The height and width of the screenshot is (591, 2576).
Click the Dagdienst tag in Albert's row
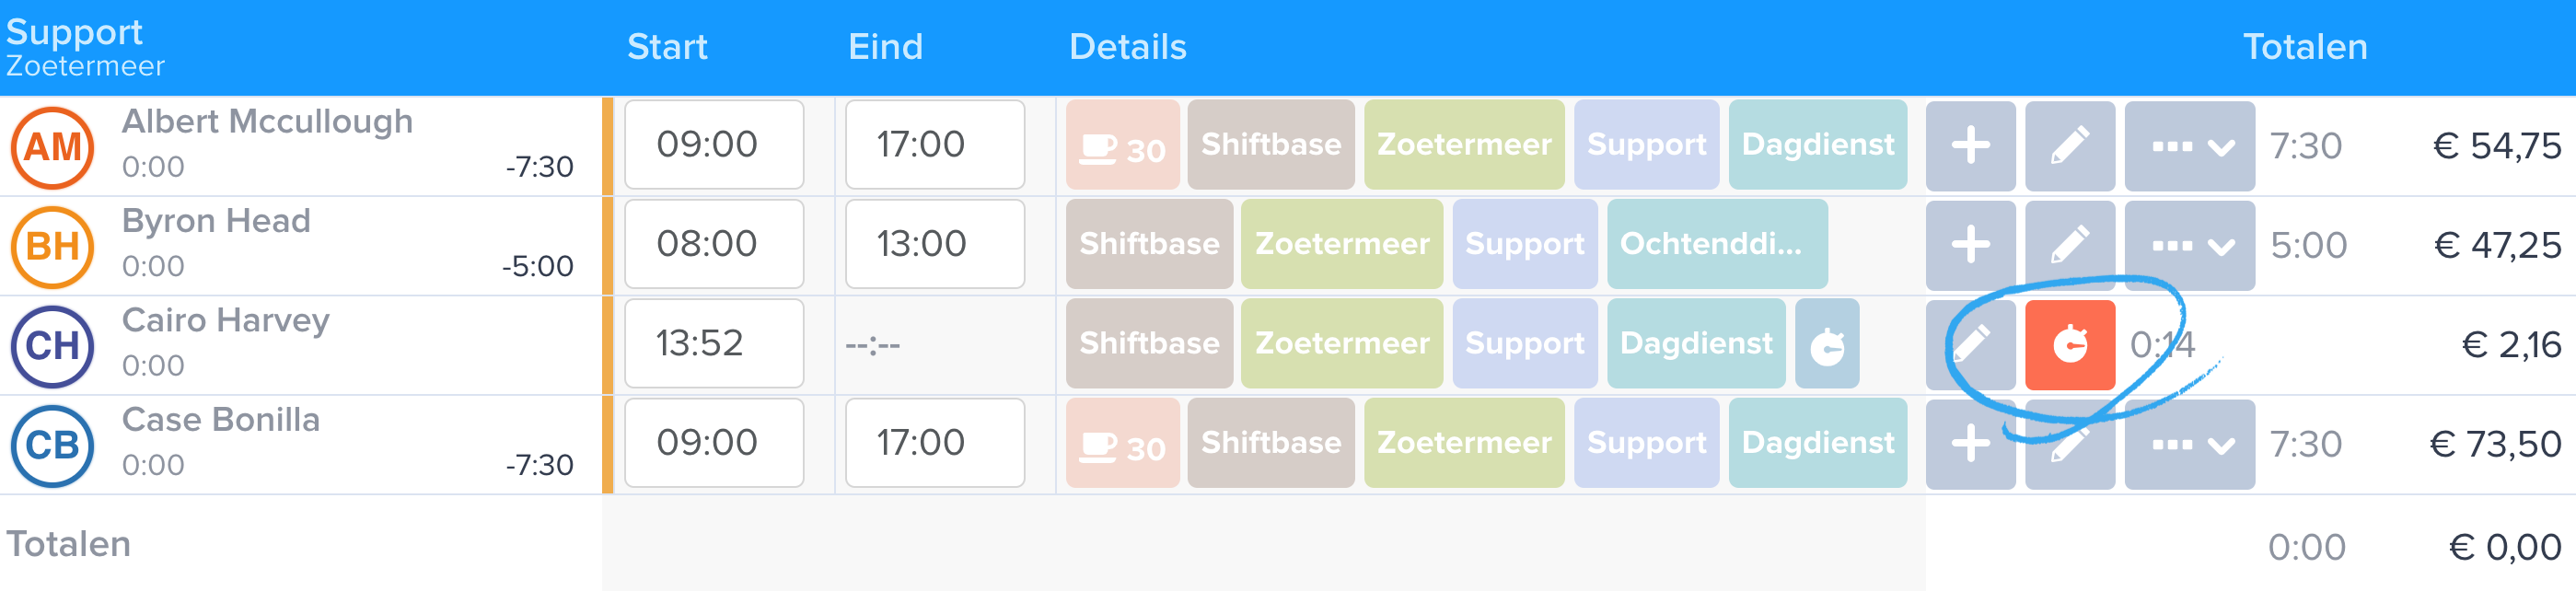pos(1817,145)
